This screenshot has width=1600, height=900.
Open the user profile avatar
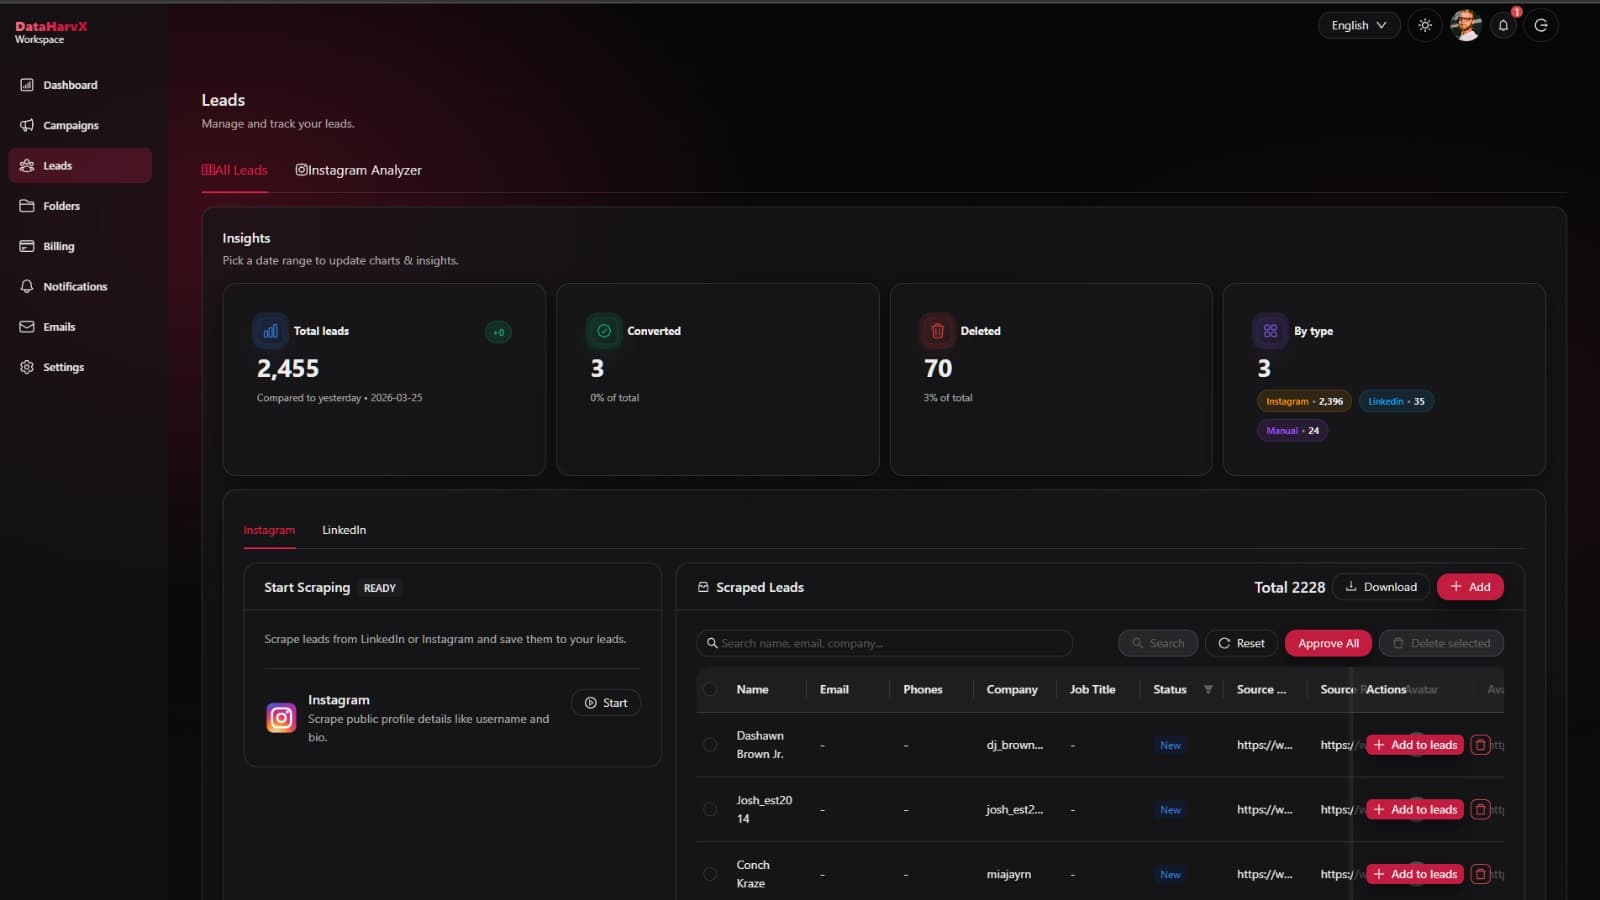pos(1465,26)
